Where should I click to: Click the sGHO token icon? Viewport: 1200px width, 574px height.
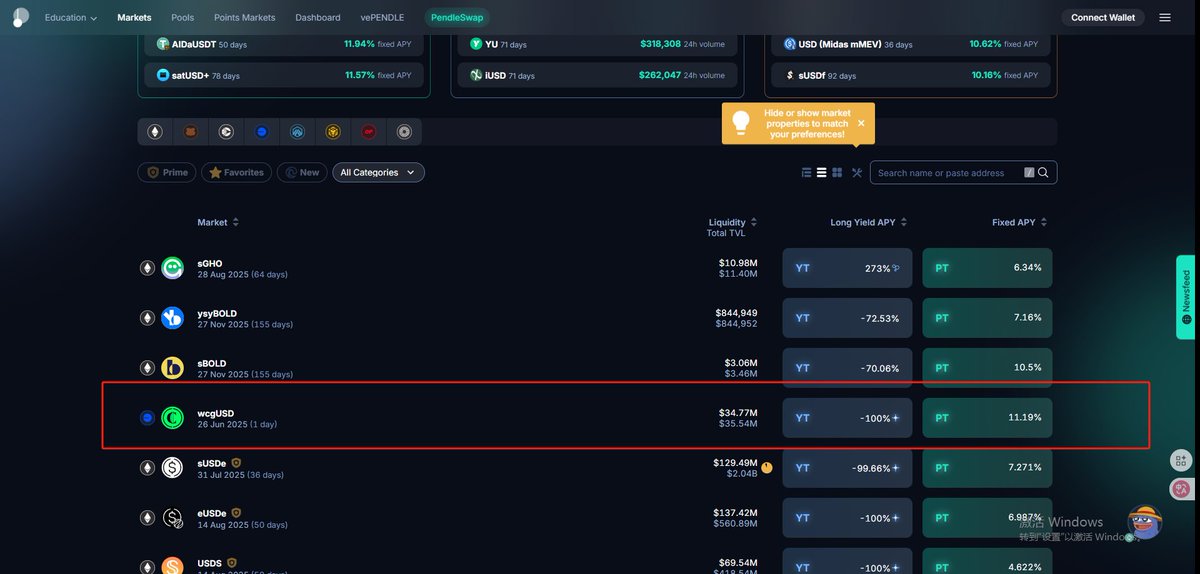172,268
